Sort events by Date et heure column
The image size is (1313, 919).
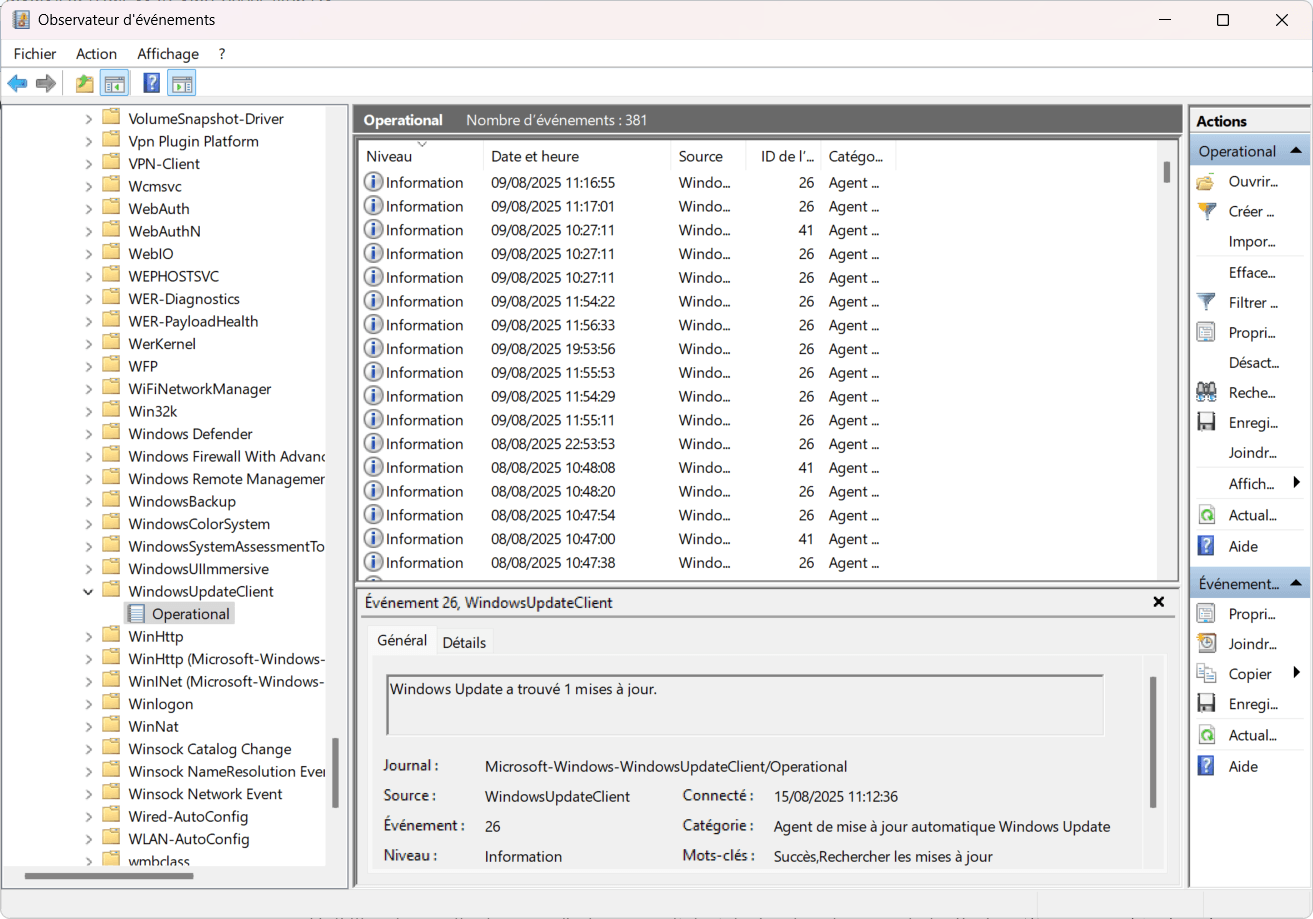point(577,156)
